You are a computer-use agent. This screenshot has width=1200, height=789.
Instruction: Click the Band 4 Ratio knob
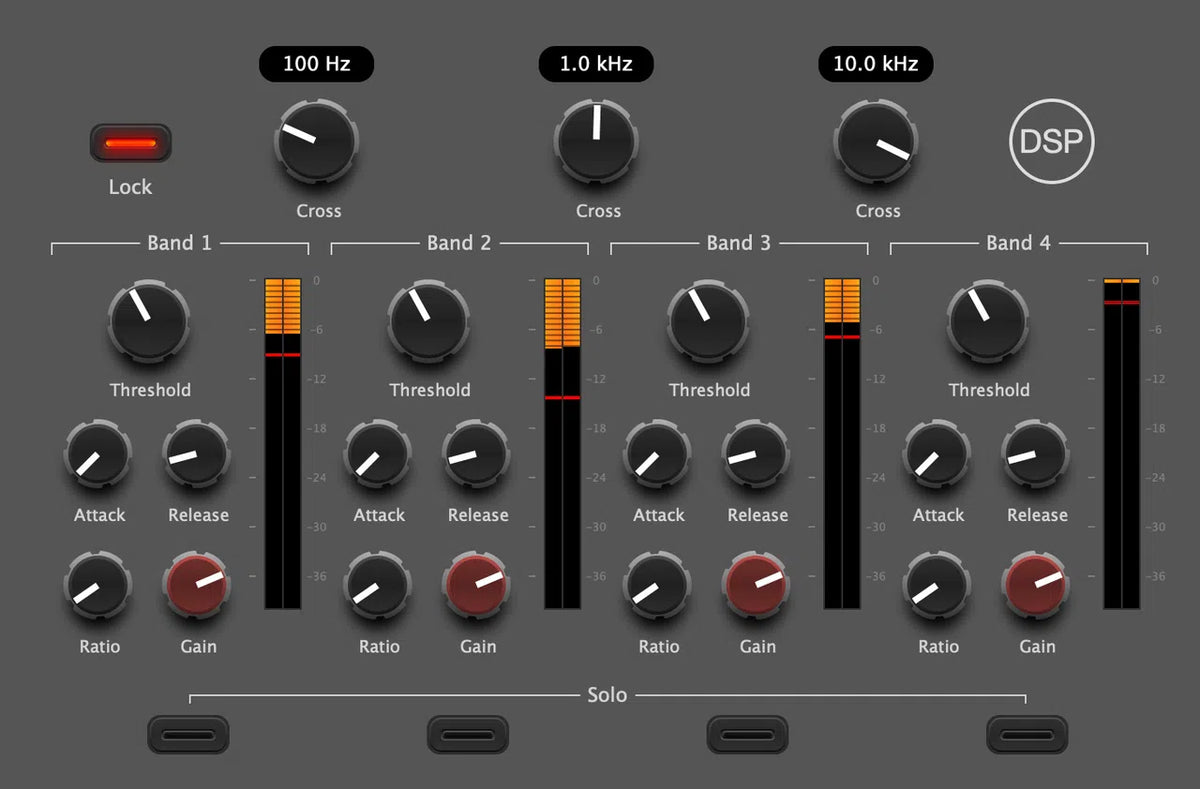click(937, 588)
